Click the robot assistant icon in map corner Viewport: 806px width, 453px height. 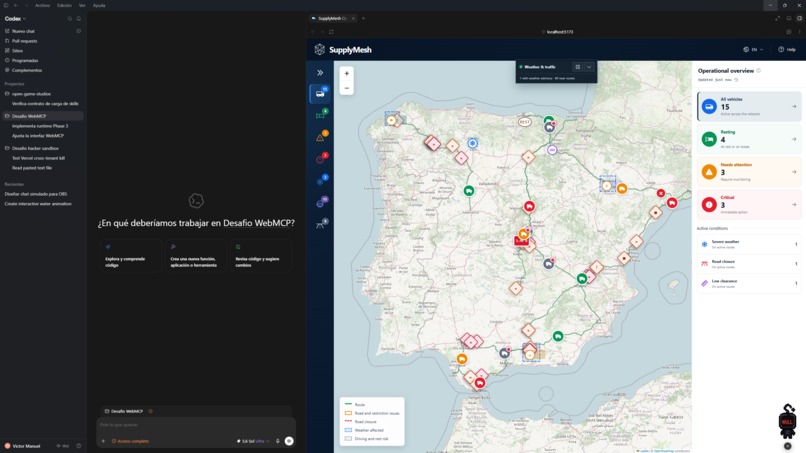pyautogui.click(x=787, y=422)
